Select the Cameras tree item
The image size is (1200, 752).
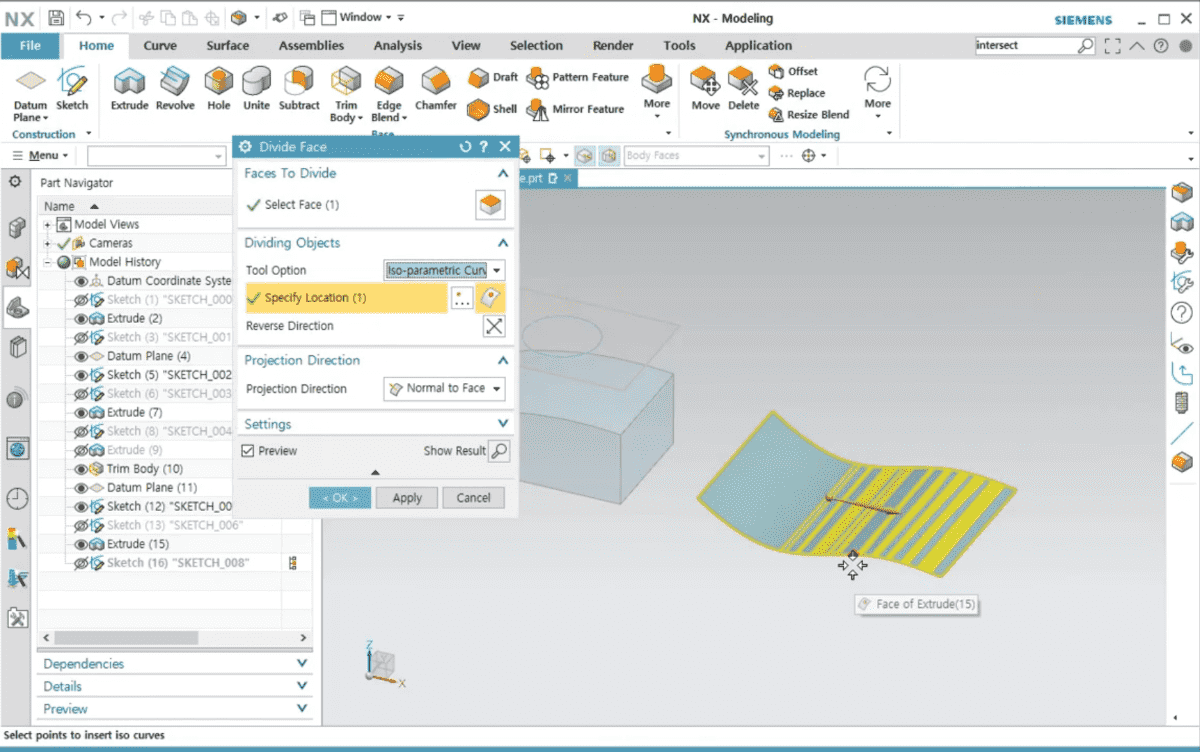(110, 243)
